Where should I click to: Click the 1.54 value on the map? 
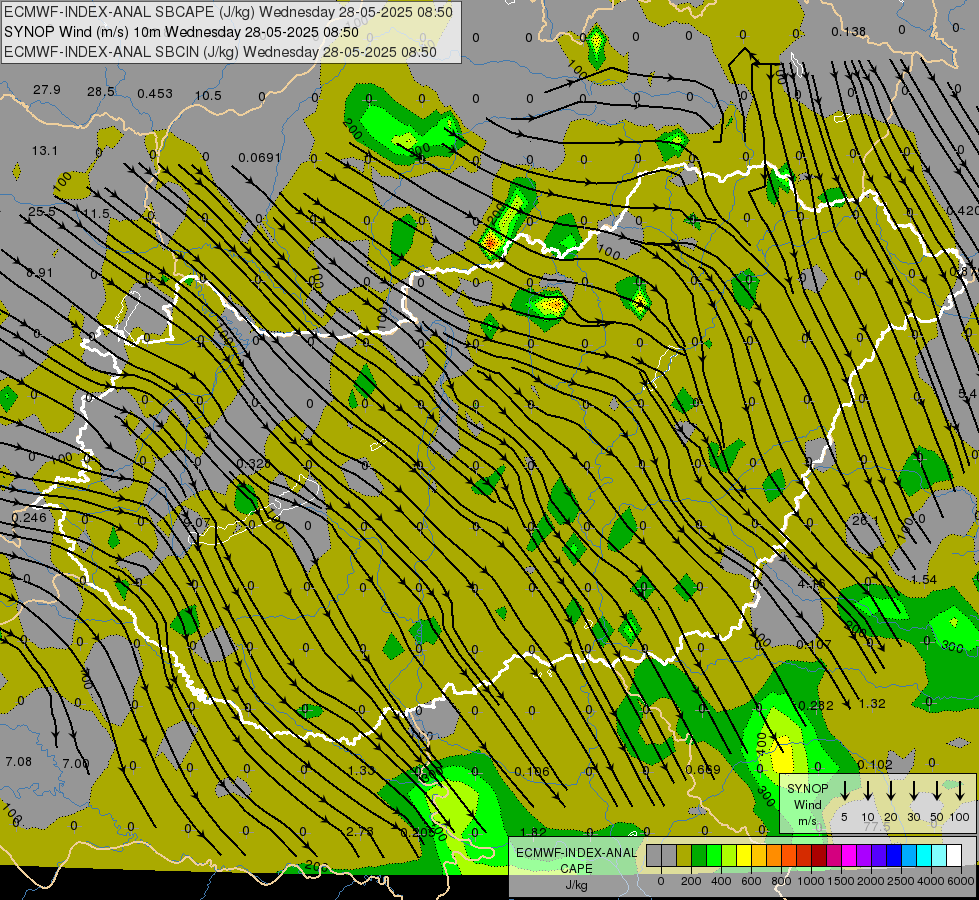click(923, 580)
